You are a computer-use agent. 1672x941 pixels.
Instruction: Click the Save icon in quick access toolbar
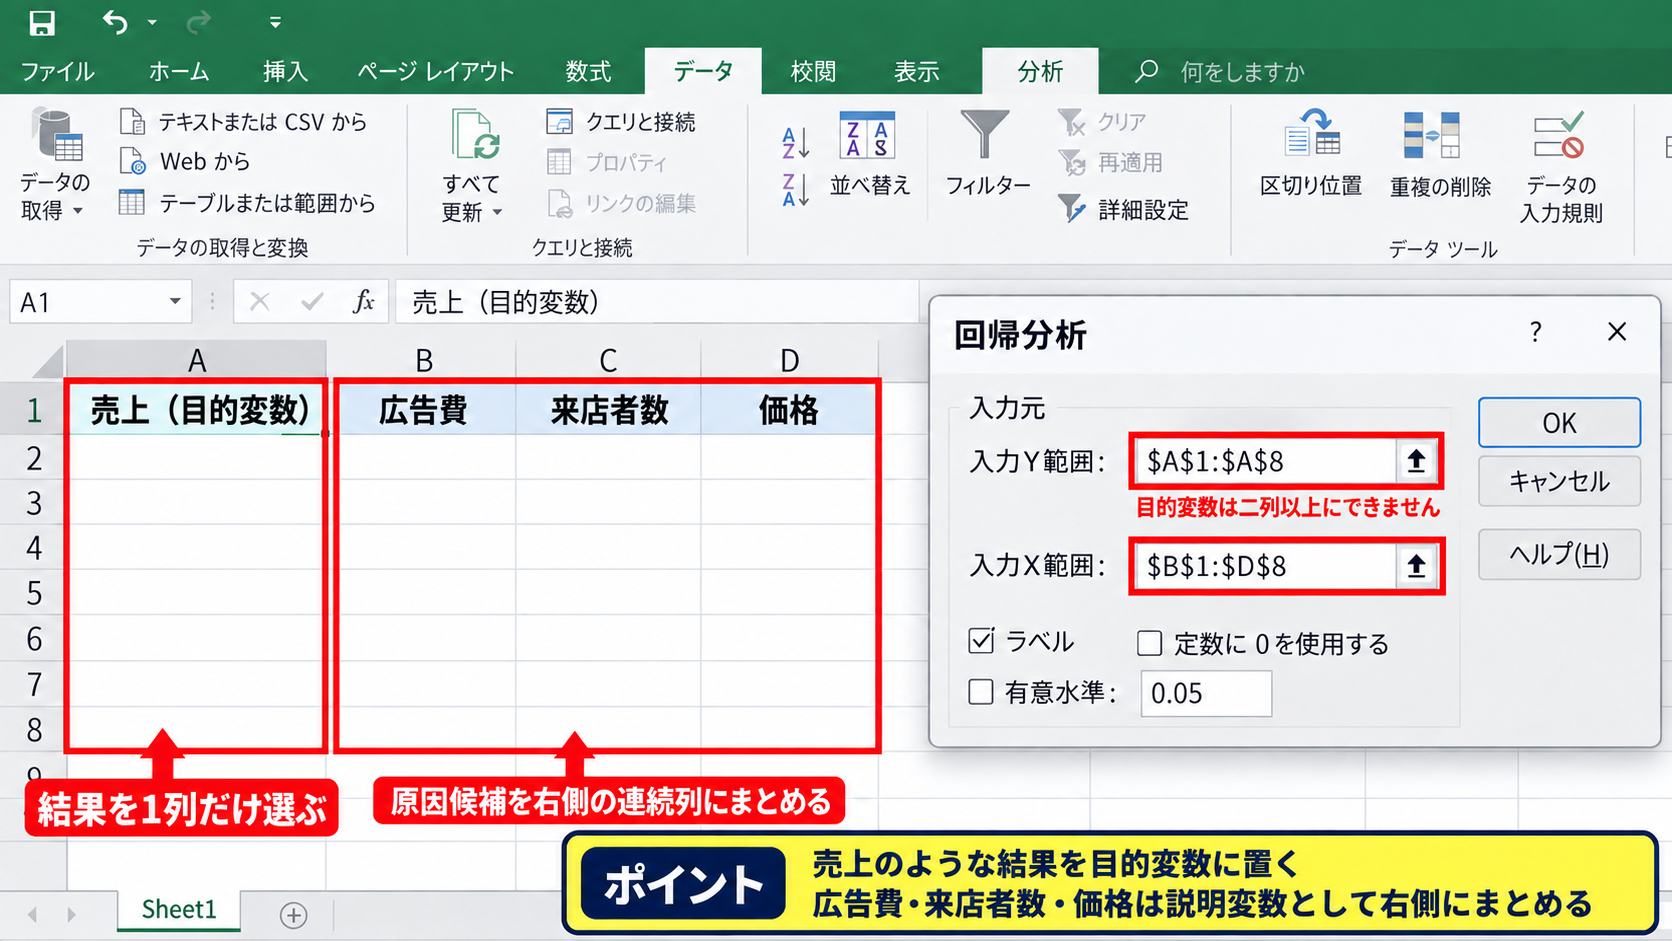coord(41,22)
